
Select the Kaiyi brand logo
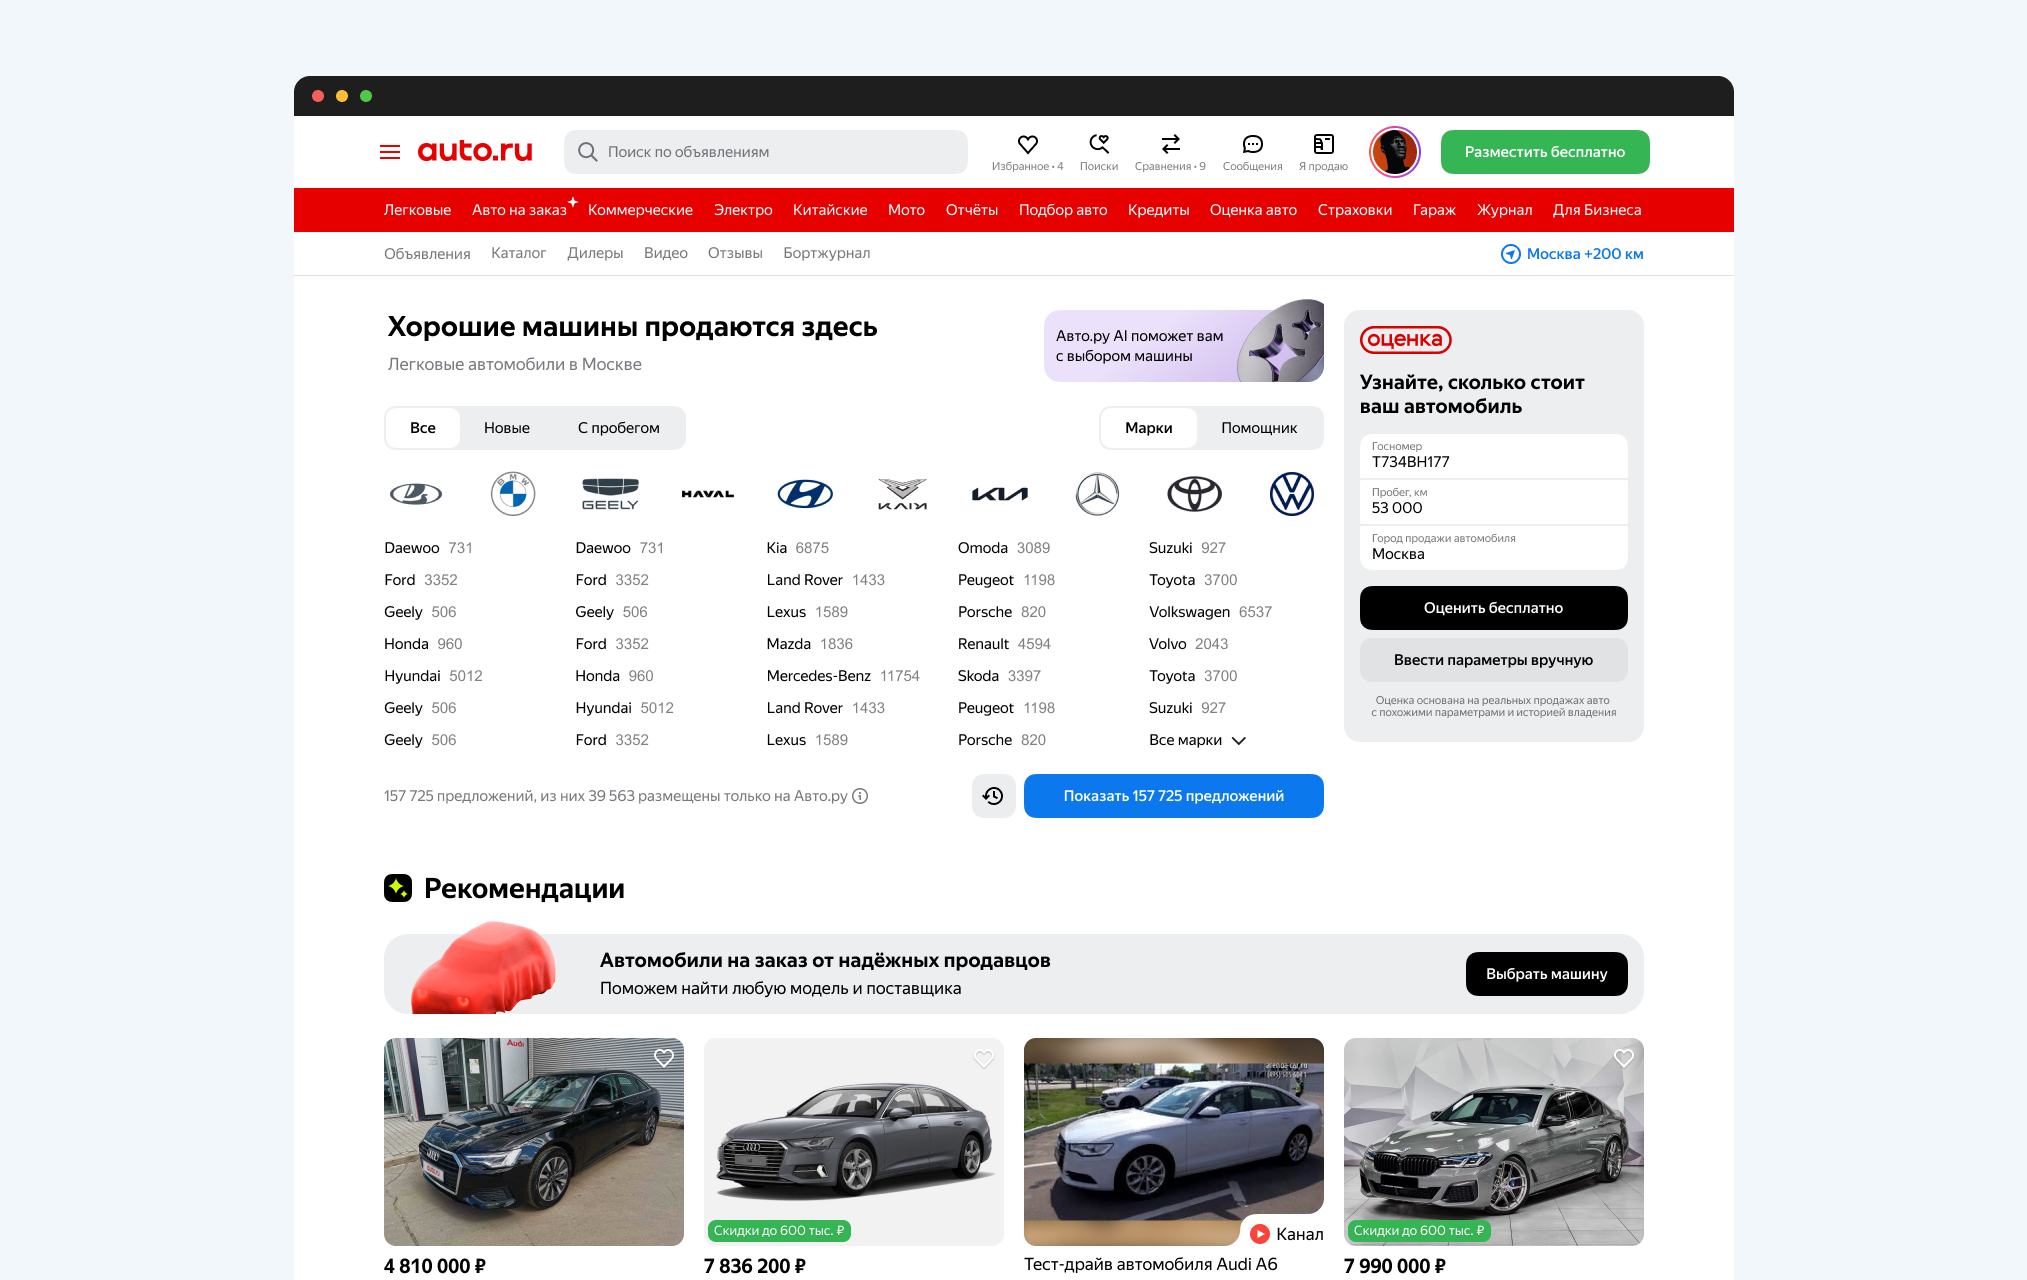(902, 494)
